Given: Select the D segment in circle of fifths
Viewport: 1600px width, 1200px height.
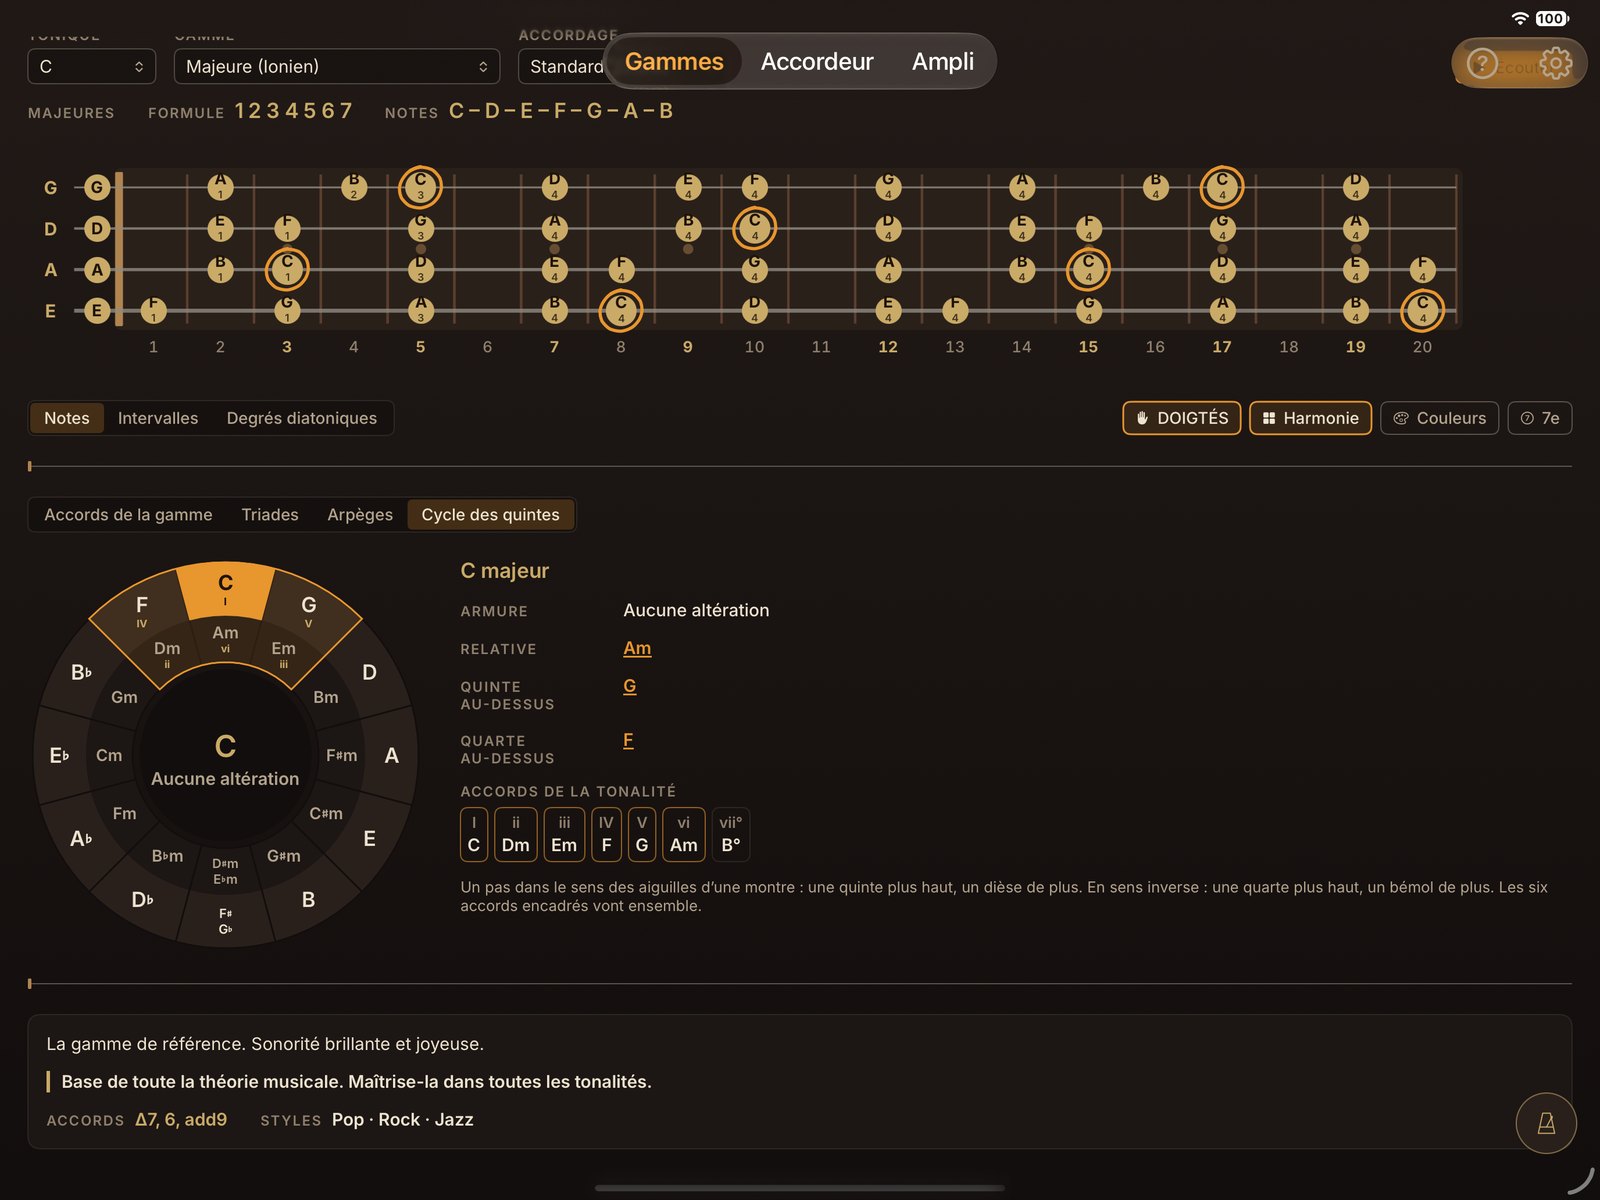Looking at the screenshot, I should pyautogui.click(x=369, y=672).
